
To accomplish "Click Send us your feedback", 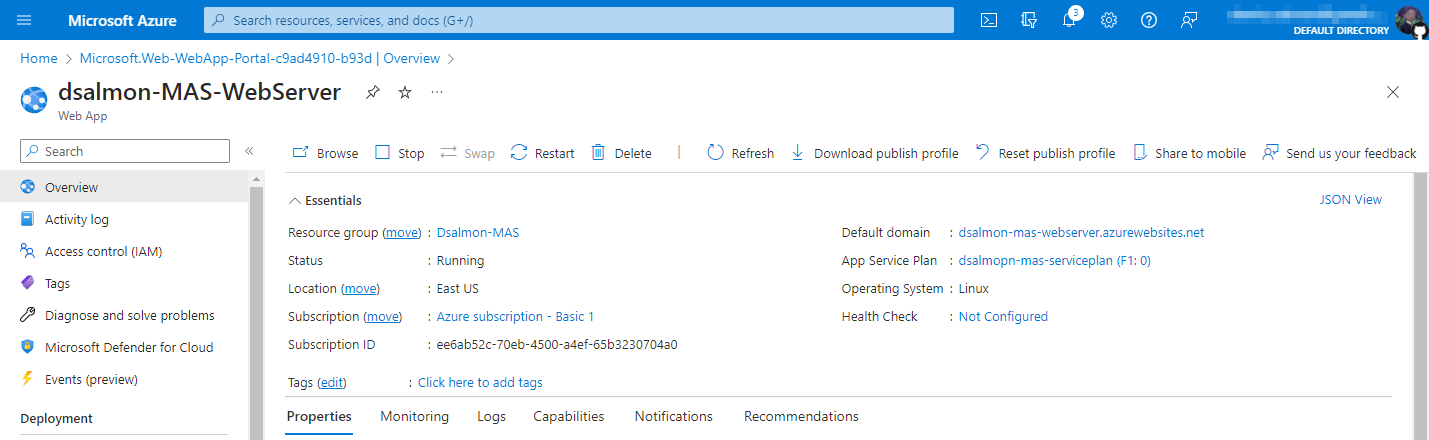I will [x=1340, y=153].
